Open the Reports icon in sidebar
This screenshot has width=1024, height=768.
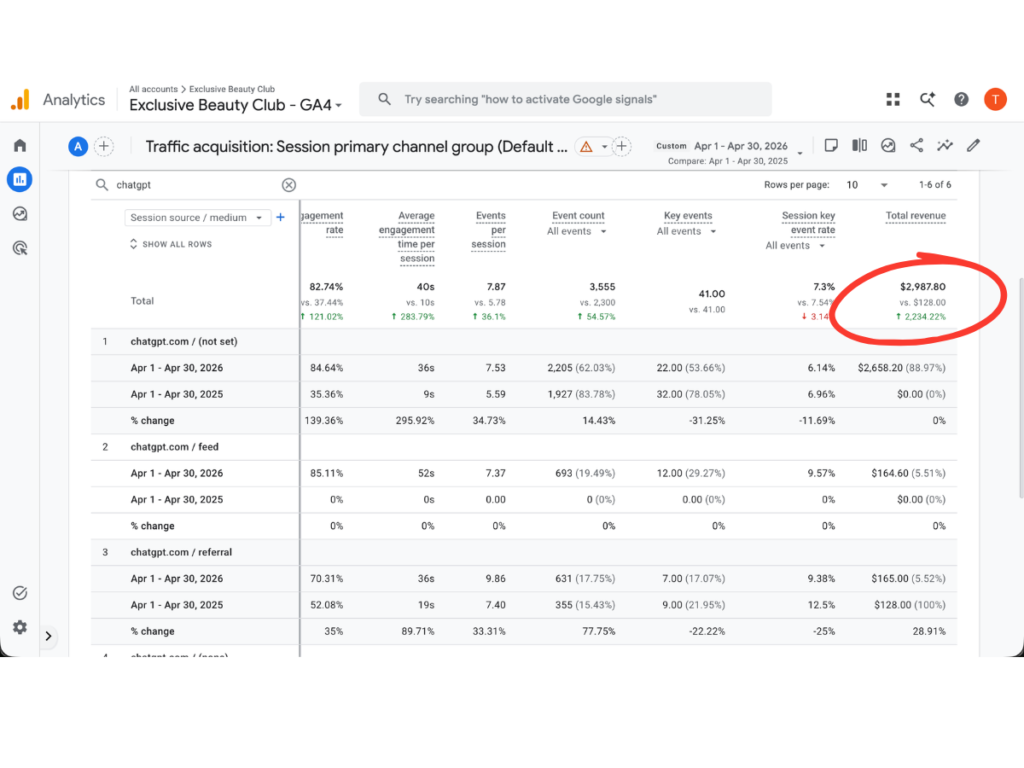20,179
